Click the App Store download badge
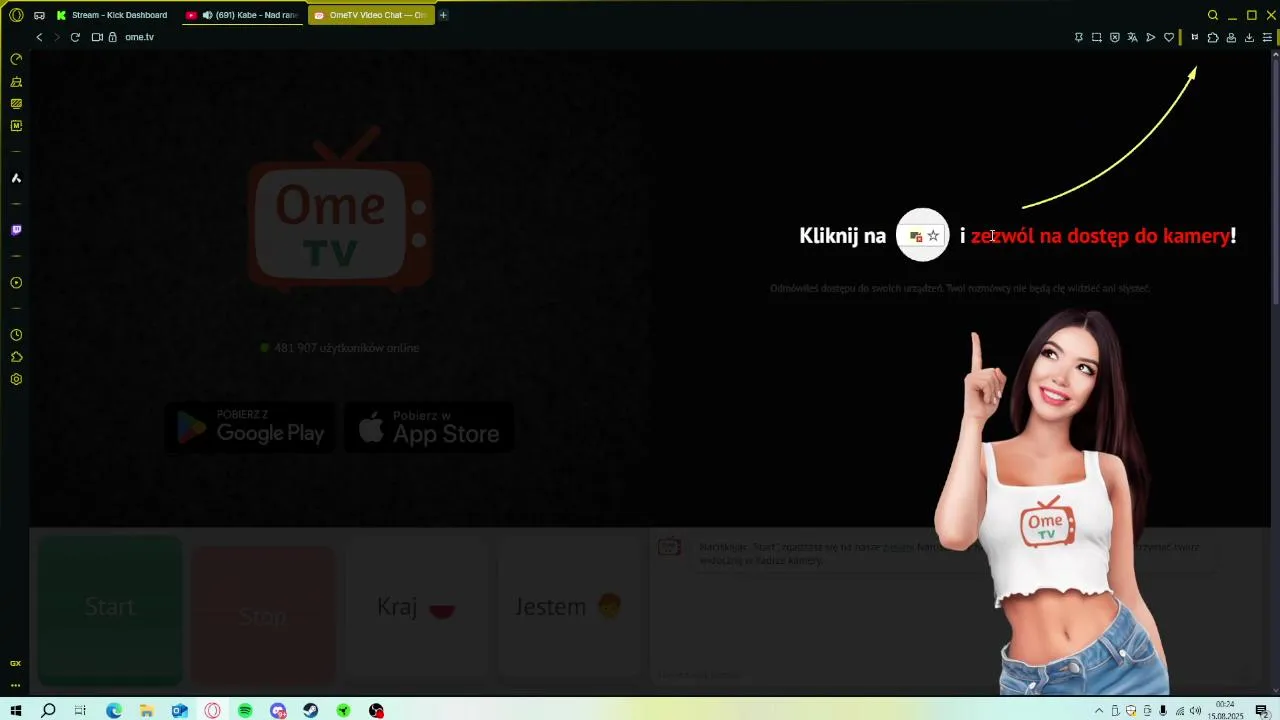The image size is (1280, 720). click(x=429, y=428)
